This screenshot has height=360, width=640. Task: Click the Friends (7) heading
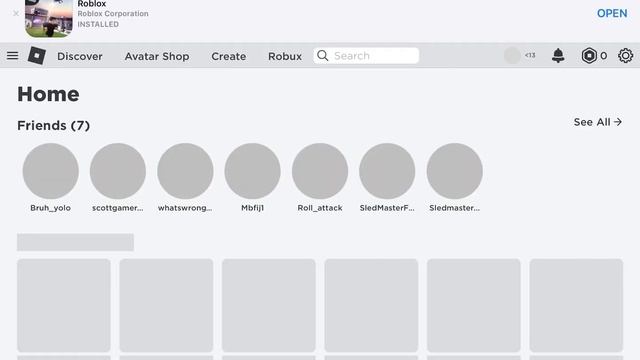pyautogui.click(x=53, y=125)
